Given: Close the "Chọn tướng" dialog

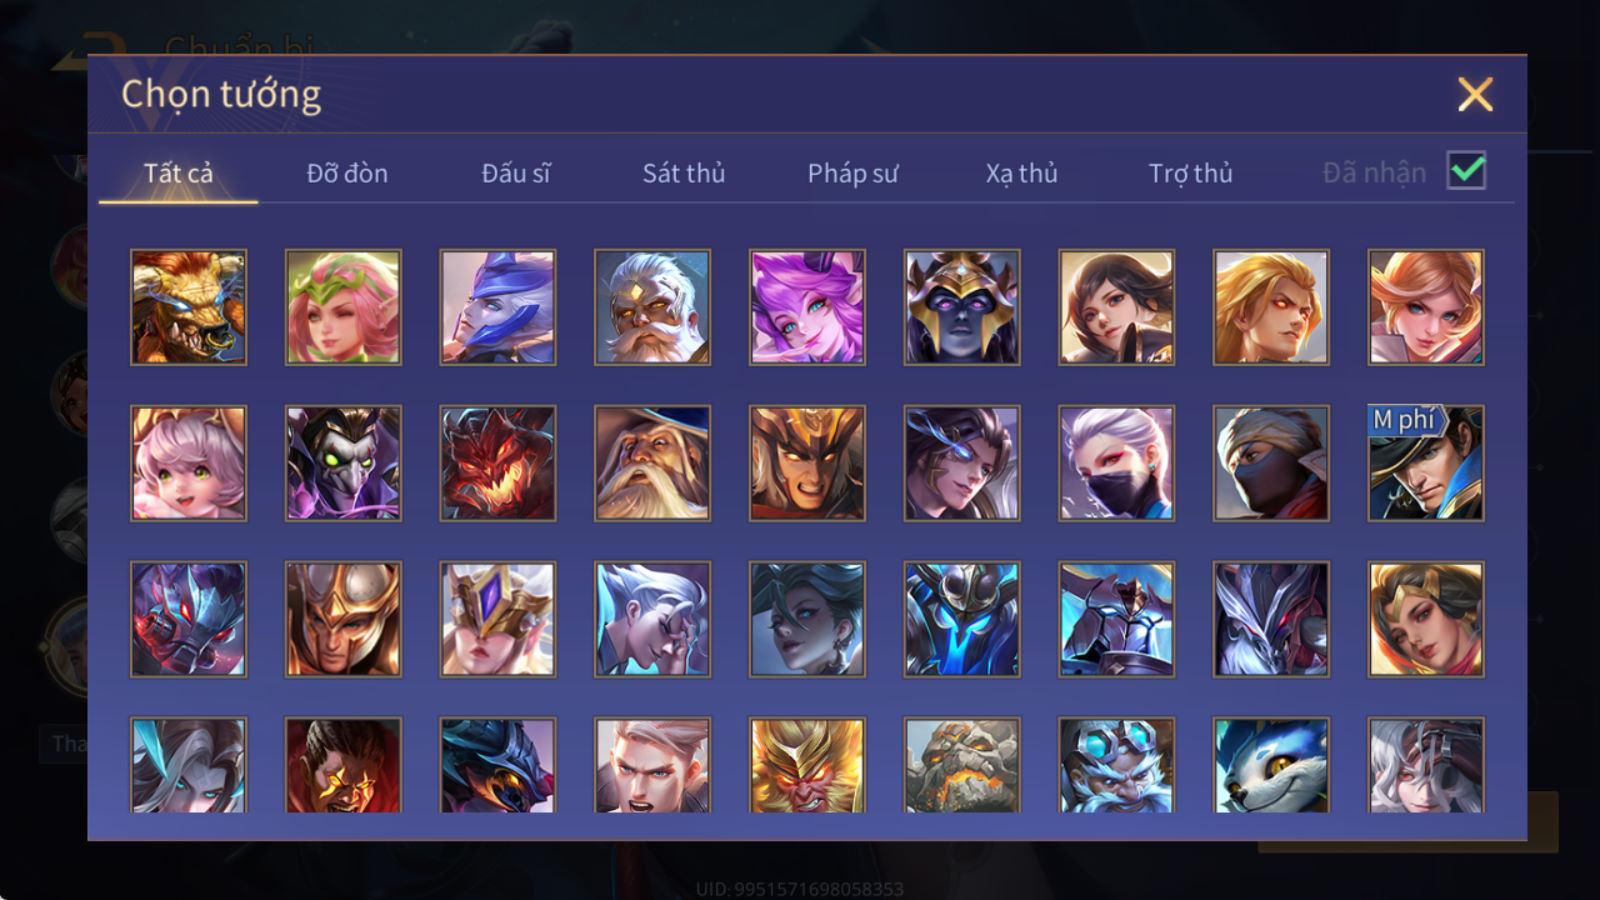Looking at the screenshot, I should (1475, 94).
